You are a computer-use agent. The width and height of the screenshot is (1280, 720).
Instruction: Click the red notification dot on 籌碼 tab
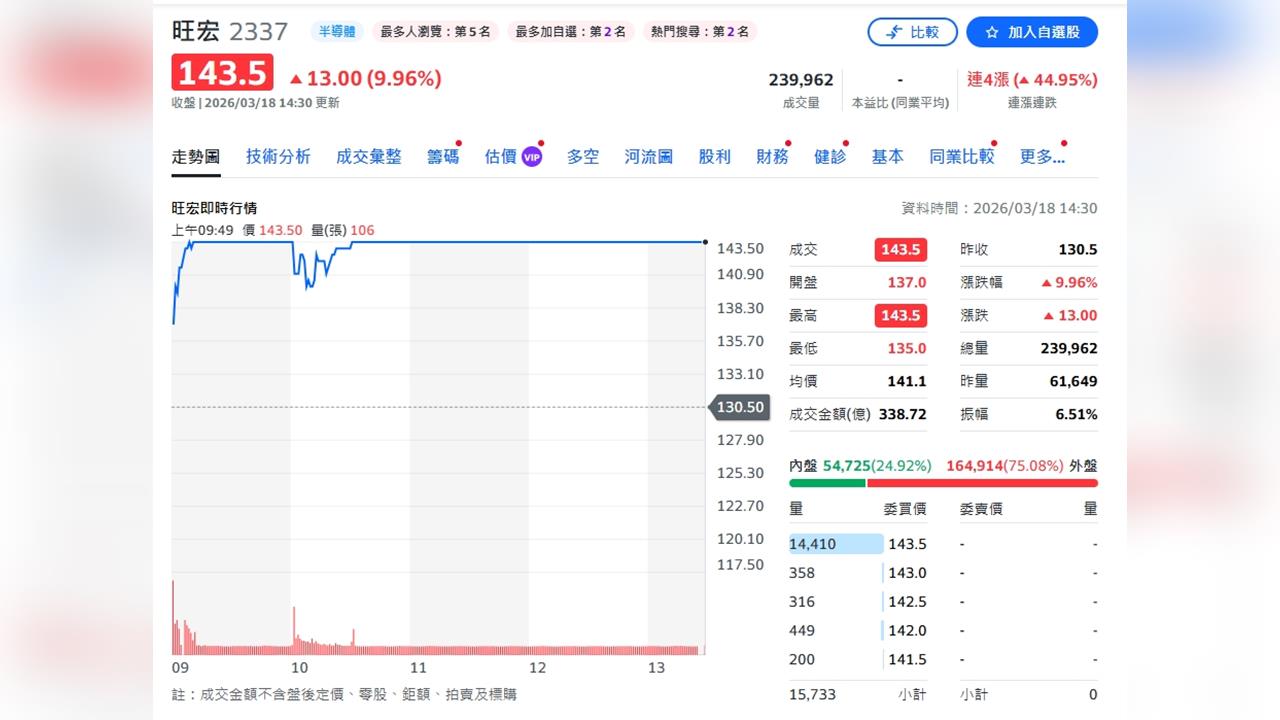coord(461,143)
